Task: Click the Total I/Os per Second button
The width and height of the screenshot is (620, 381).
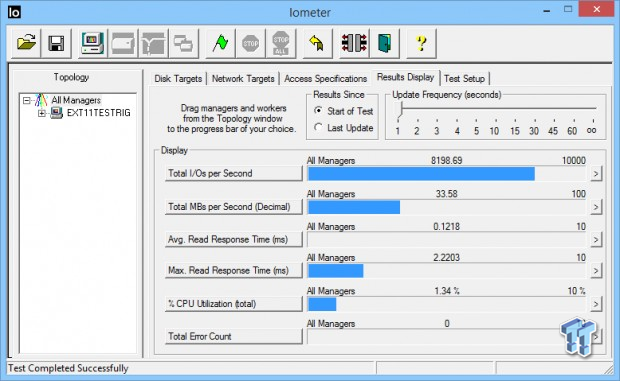Action: pos(233,174)
